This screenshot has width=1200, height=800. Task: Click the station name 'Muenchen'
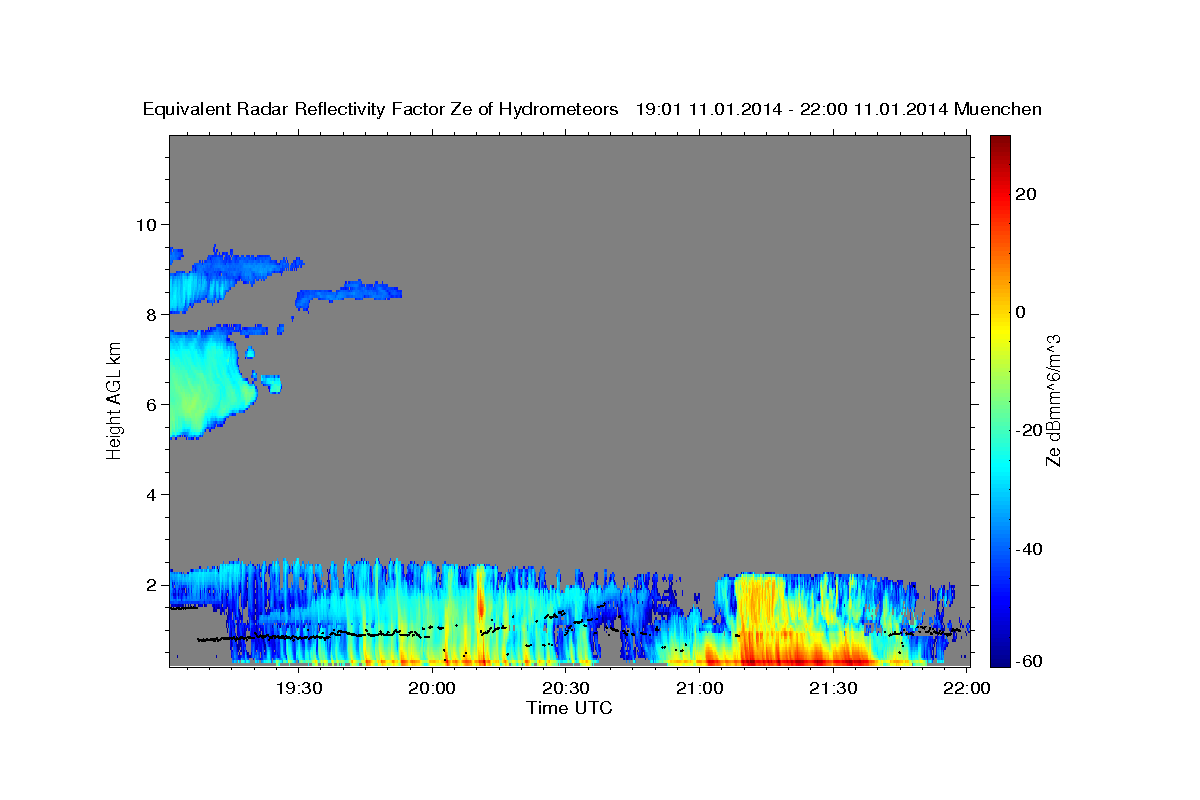(x=999, y=109)
